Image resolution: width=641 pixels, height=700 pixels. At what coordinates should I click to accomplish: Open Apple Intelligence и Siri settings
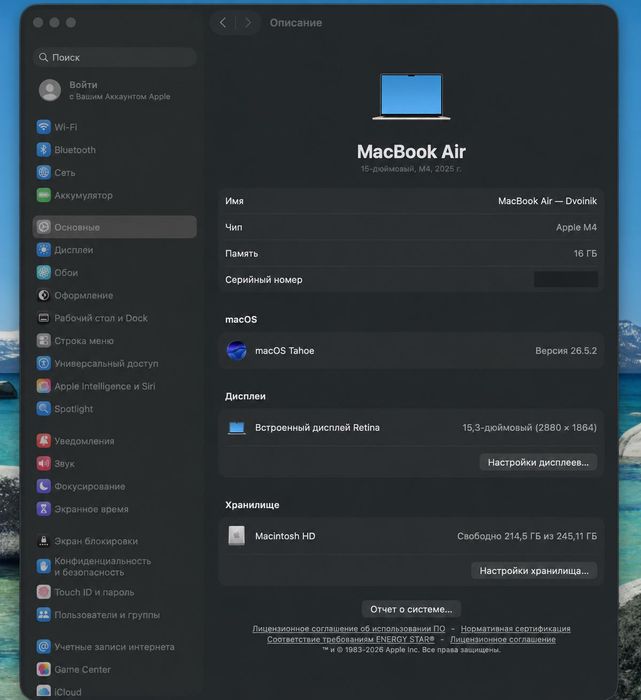pyautogui.click(x=115, y=386)
